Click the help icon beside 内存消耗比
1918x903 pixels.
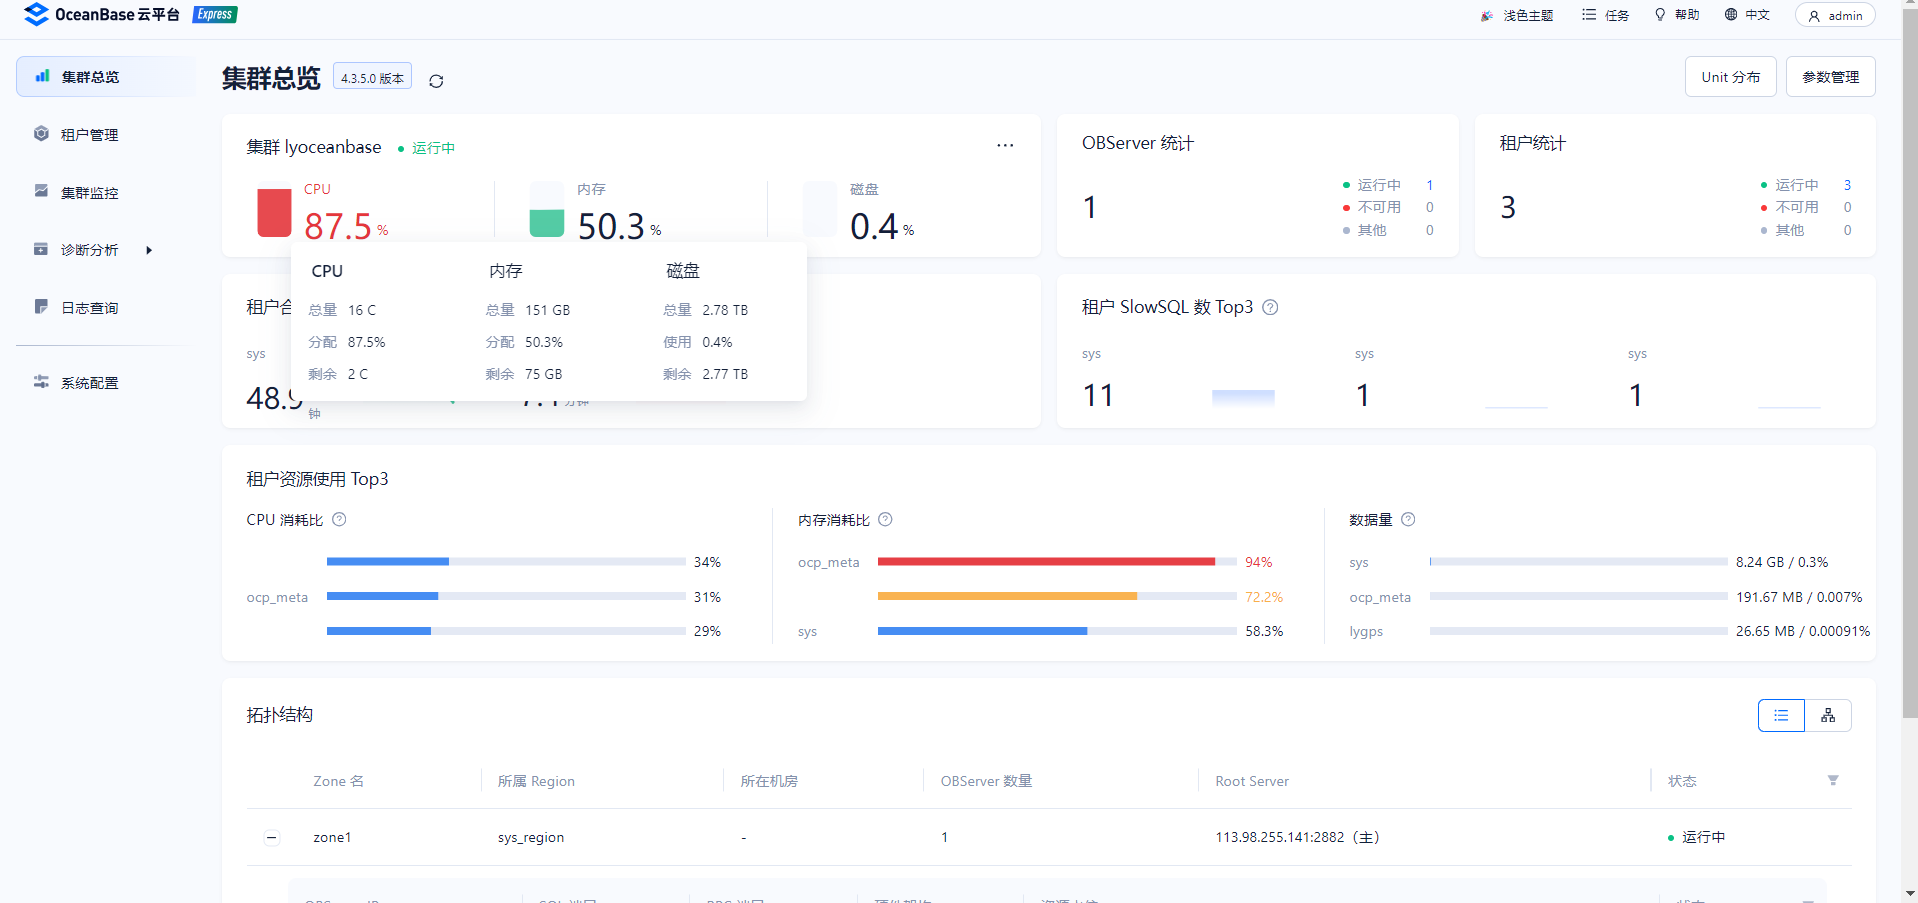(885, 519)
